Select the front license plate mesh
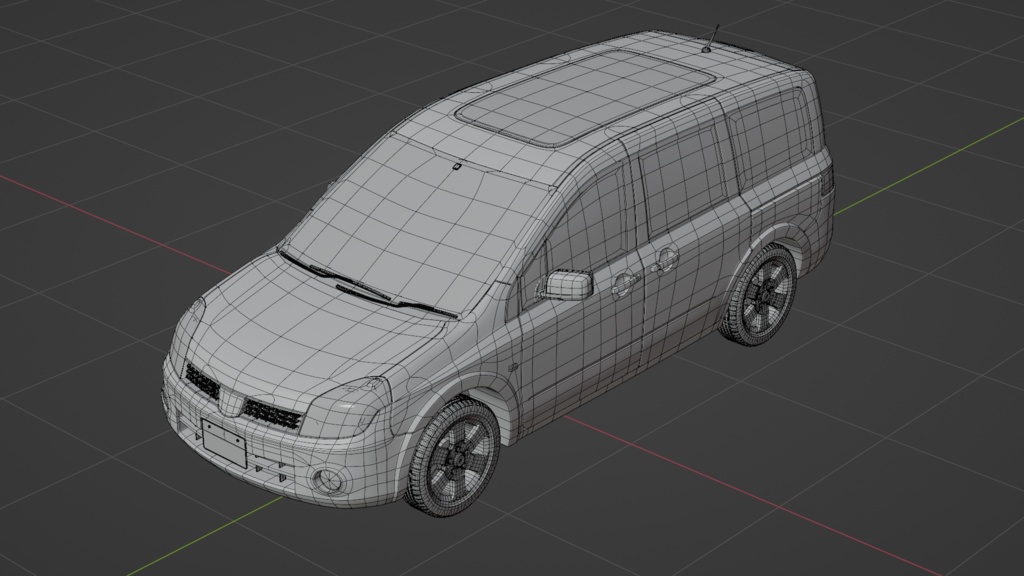 [x=224, y=443]
